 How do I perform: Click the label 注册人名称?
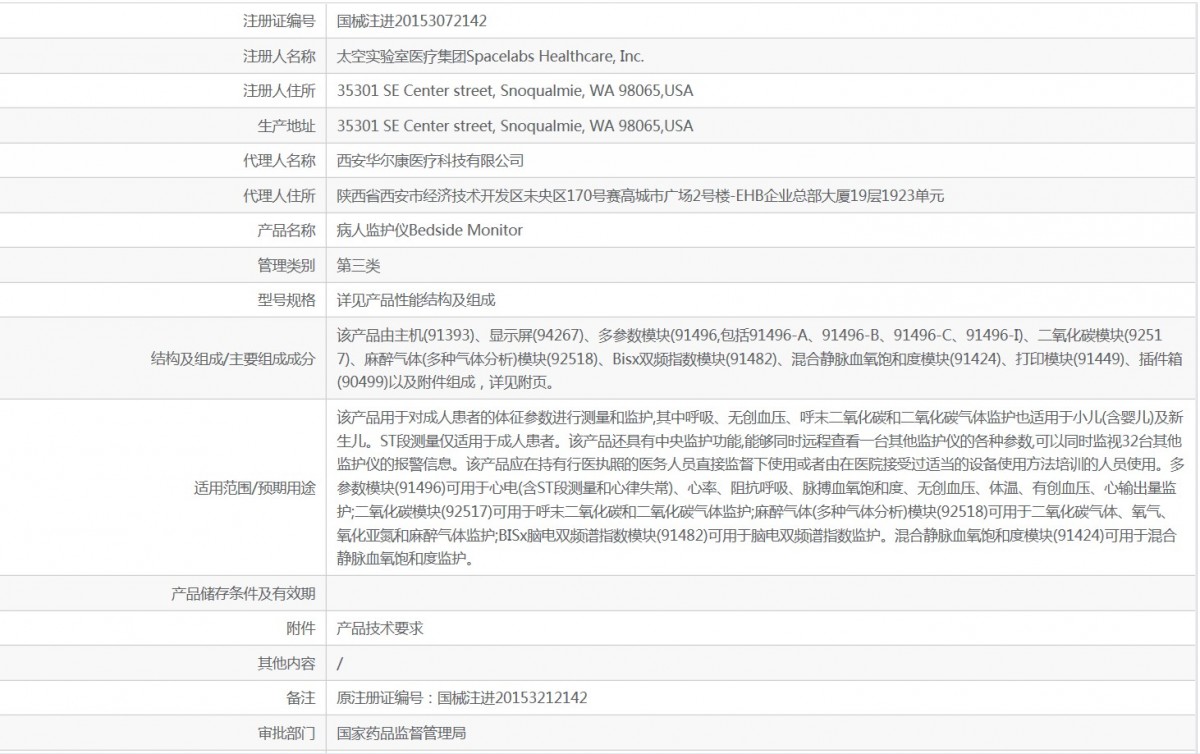(x=279, y=57)
